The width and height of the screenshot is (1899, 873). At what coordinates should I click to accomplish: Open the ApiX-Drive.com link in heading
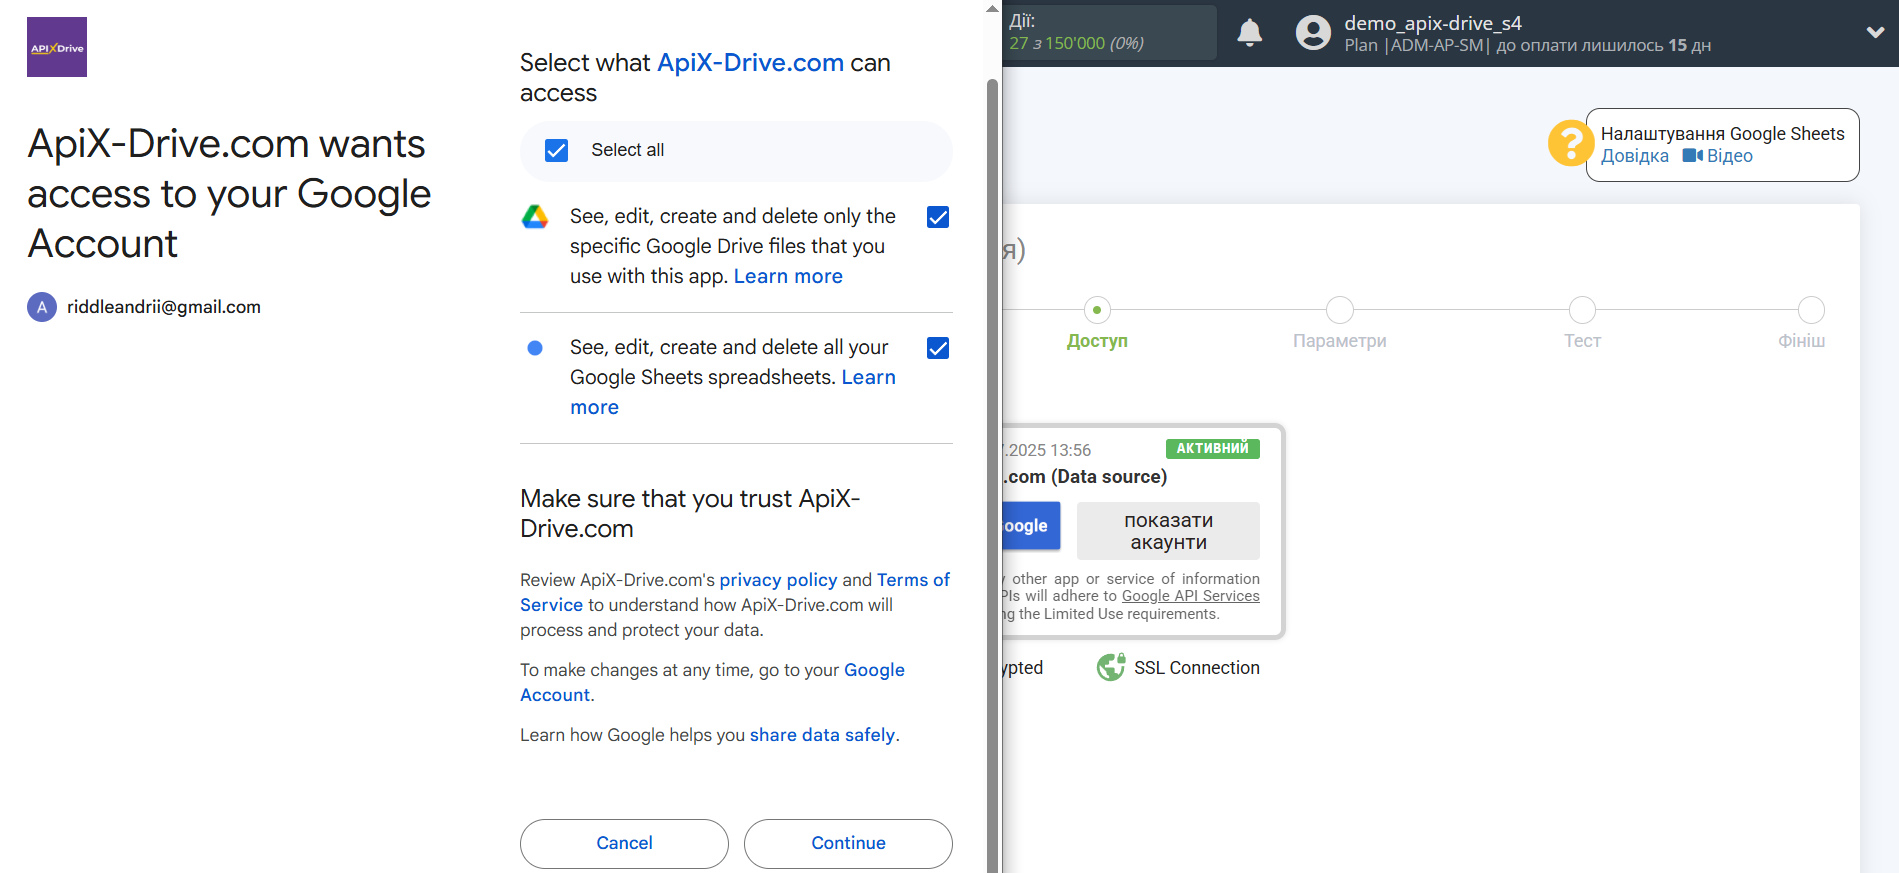750,63
